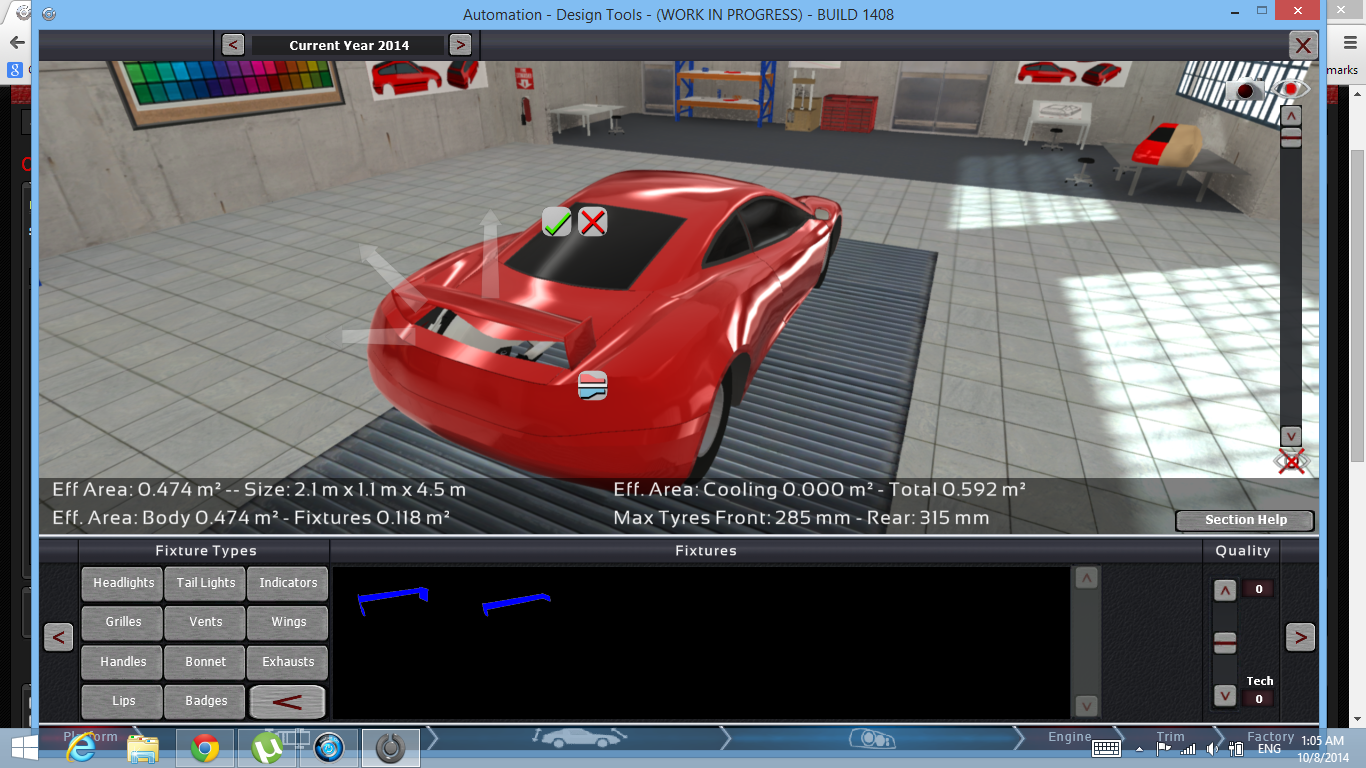1366x768 pixels.
Task: Click Eff. Area Cooling 0.000 m² text
Action: point(819,490)
